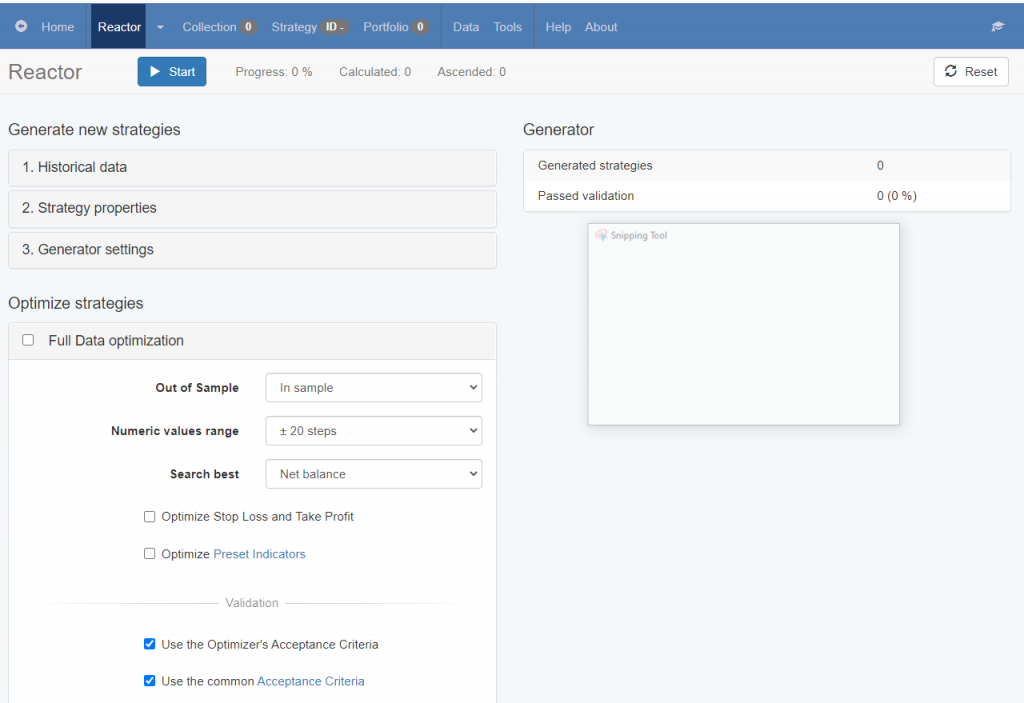Screen dimensions: 1024x703
Task: Click the Collection count badge
Action: point(248,27)
